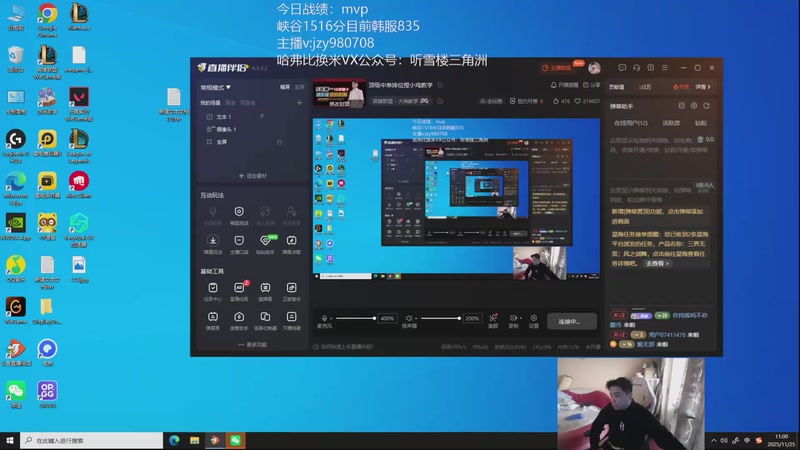Click the 美颜 beauty icon in the control bar
This screenshot has height=450, width=800.
click(493, 320)
